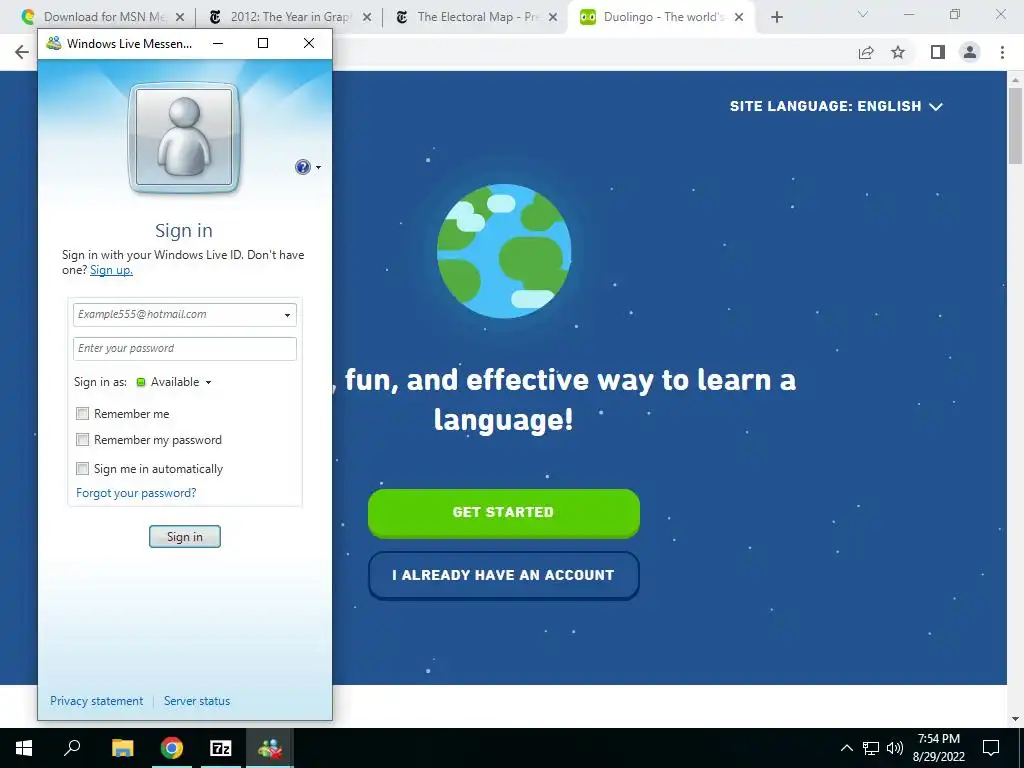This screenshot has height=768, width=1024.
Task: Minimize the Windows Live Messenger window
Action: coord(218,43)
